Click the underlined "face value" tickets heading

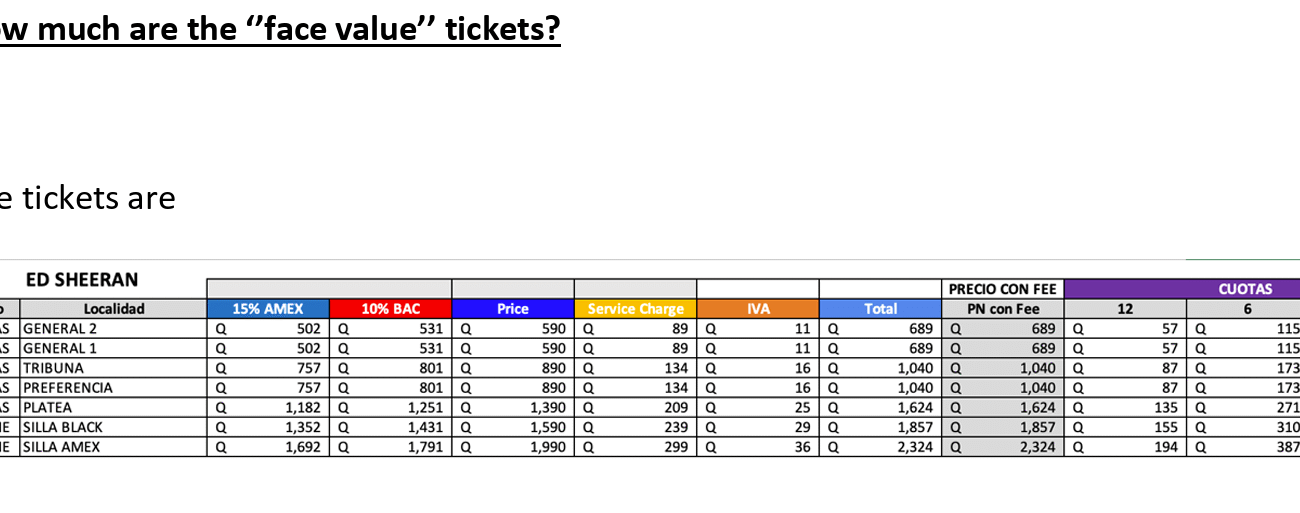click(280, 30)
